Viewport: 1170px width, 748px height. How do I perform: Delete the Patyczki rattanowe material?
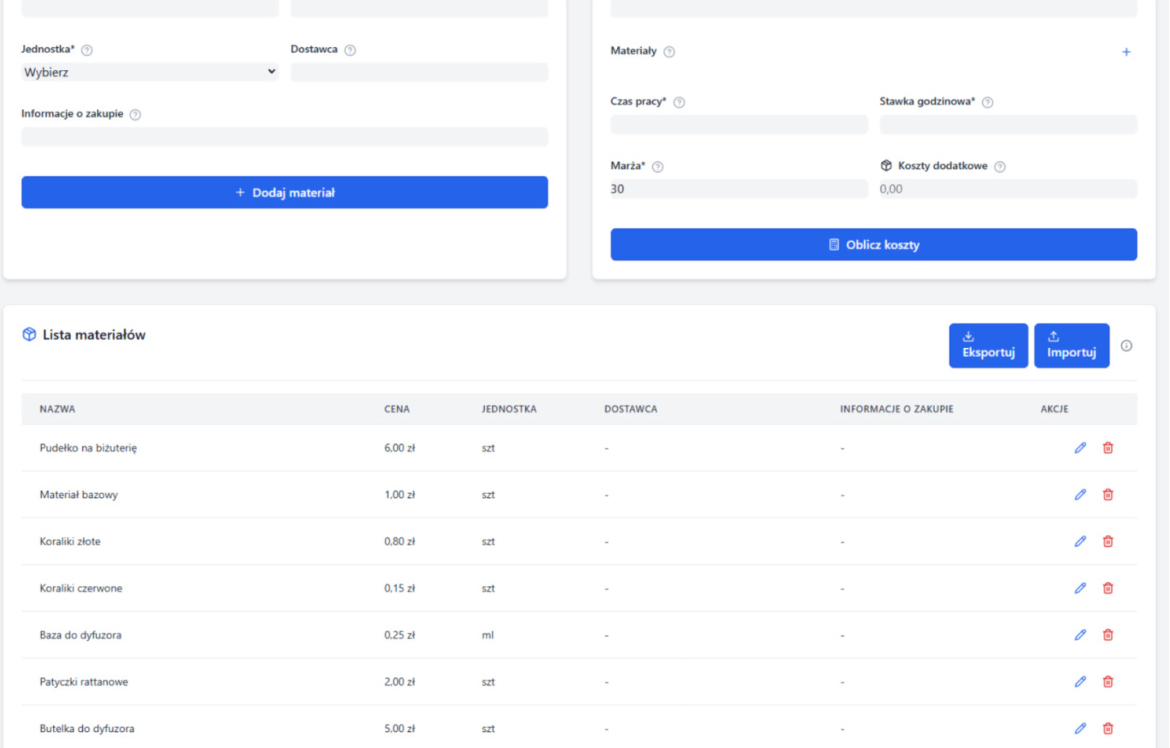[1108, 682]
